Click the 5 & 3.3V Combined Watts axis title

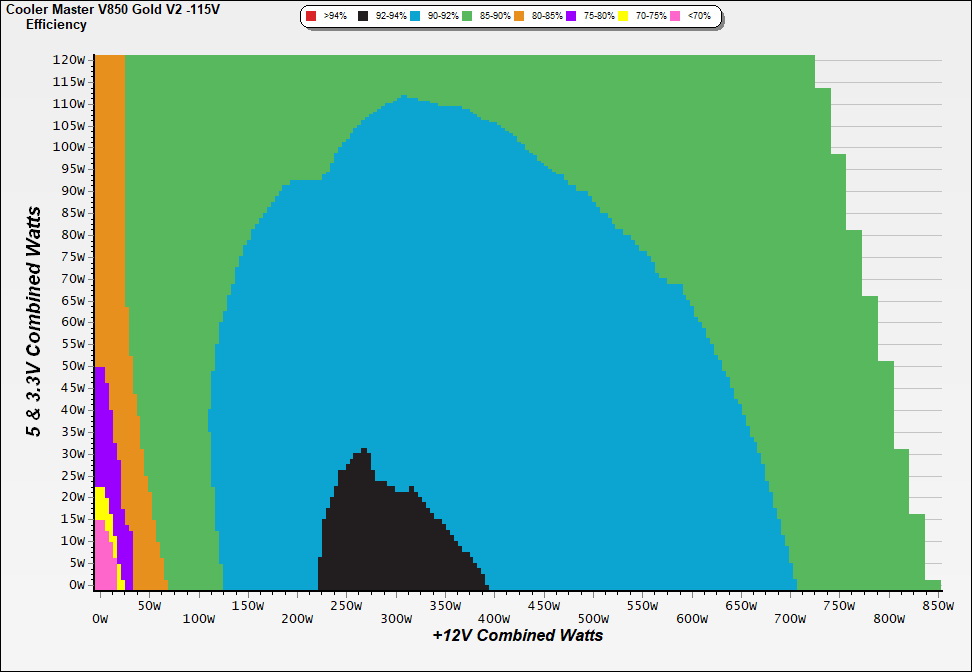pyautogui.click(x=35, y=322)
